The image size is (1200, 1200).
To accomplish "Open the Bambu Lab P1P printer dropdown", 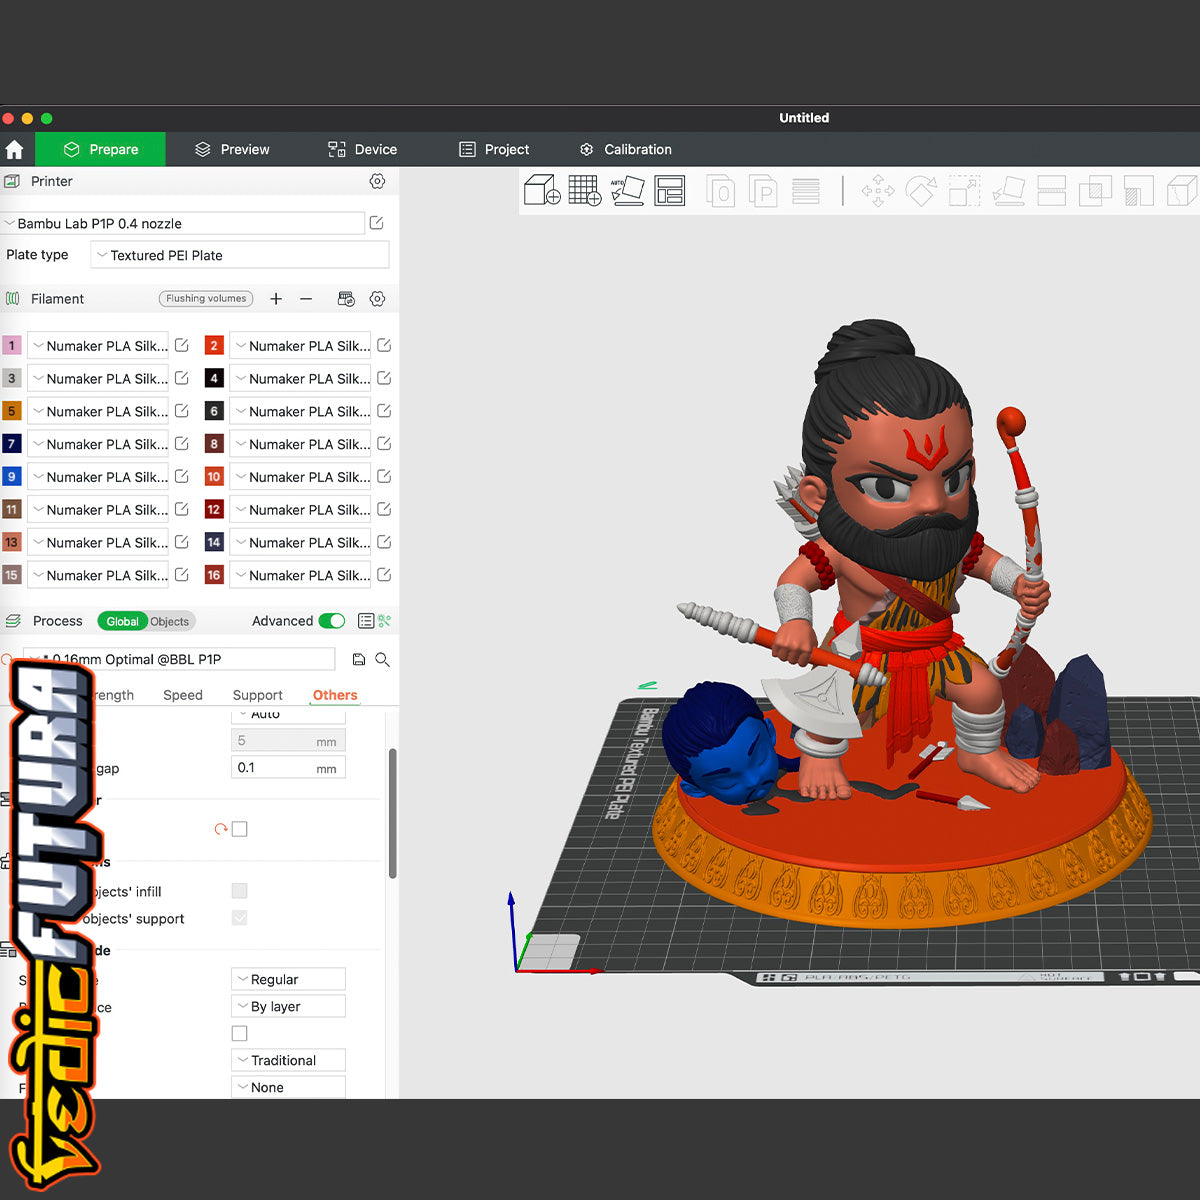I will (x=183, y=223).
